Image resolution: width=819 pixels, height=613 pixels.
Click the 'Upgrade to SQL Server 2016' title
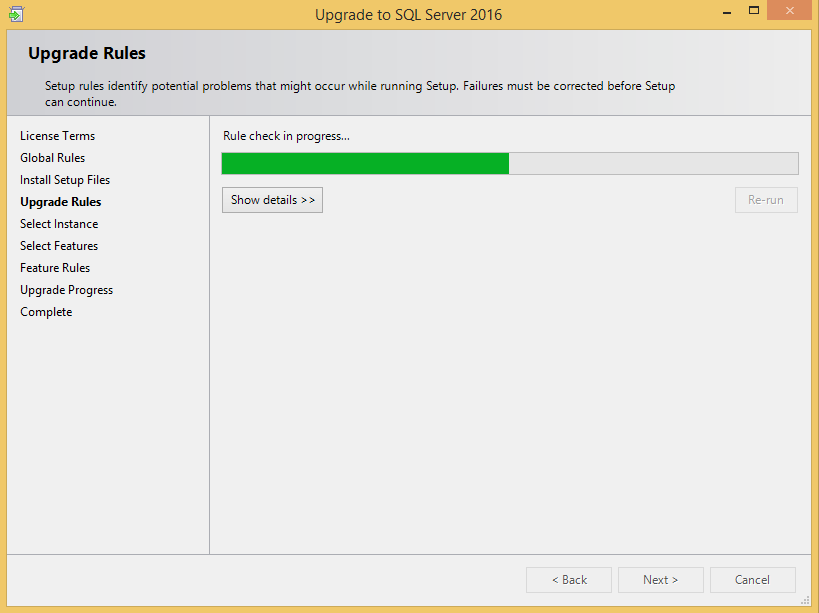point(408,15)
